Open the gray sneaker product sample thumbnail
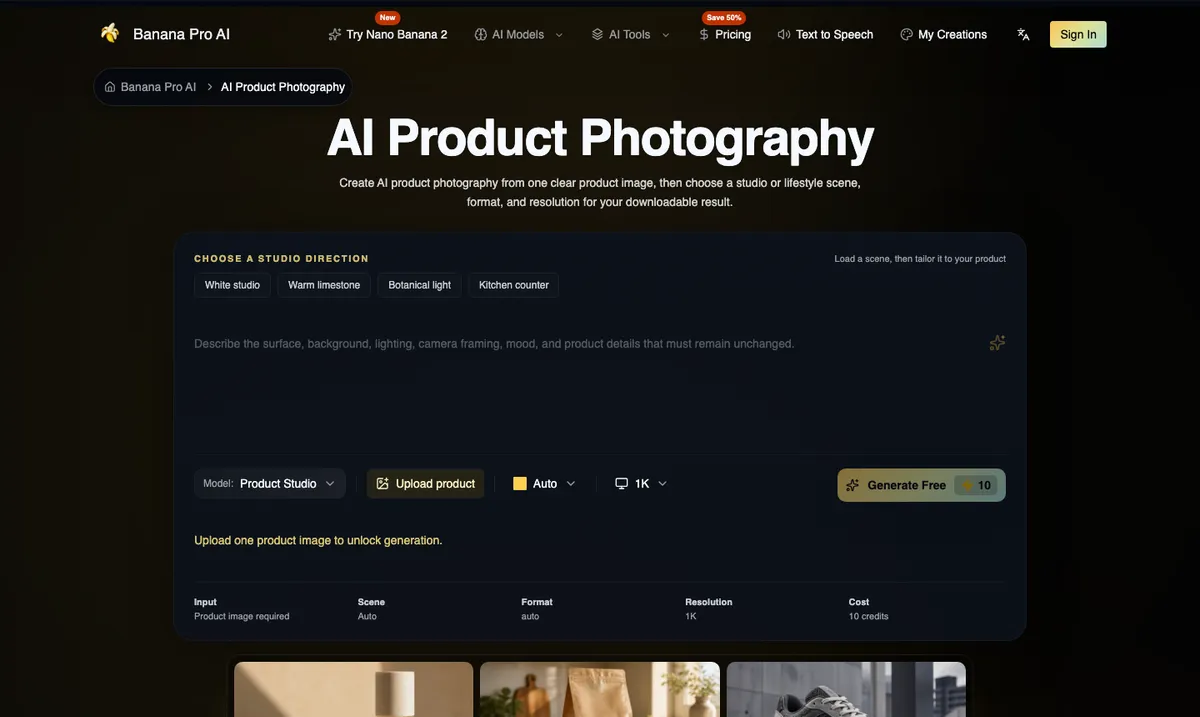Screen dimensions: 1200x717 [846, 689]
